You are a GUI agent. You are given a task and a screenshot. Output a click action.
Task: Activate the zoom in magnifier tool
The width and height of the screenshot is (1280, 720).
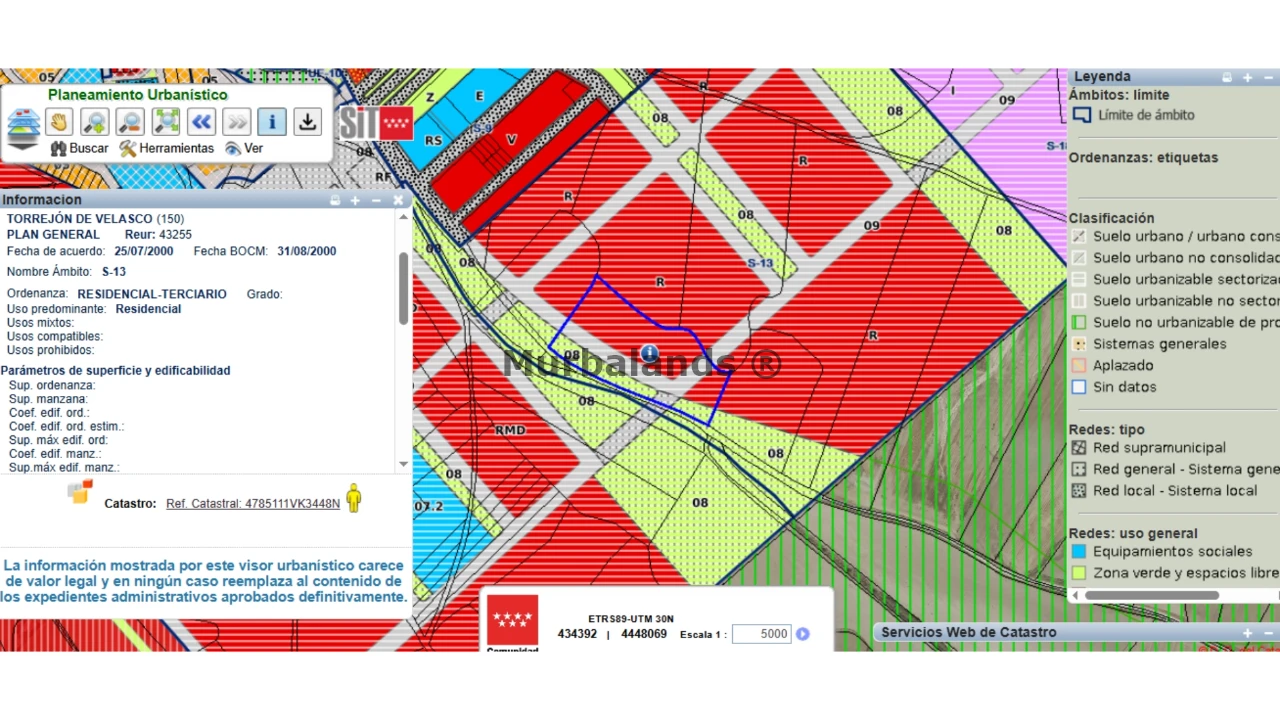[x=95, y=122]
